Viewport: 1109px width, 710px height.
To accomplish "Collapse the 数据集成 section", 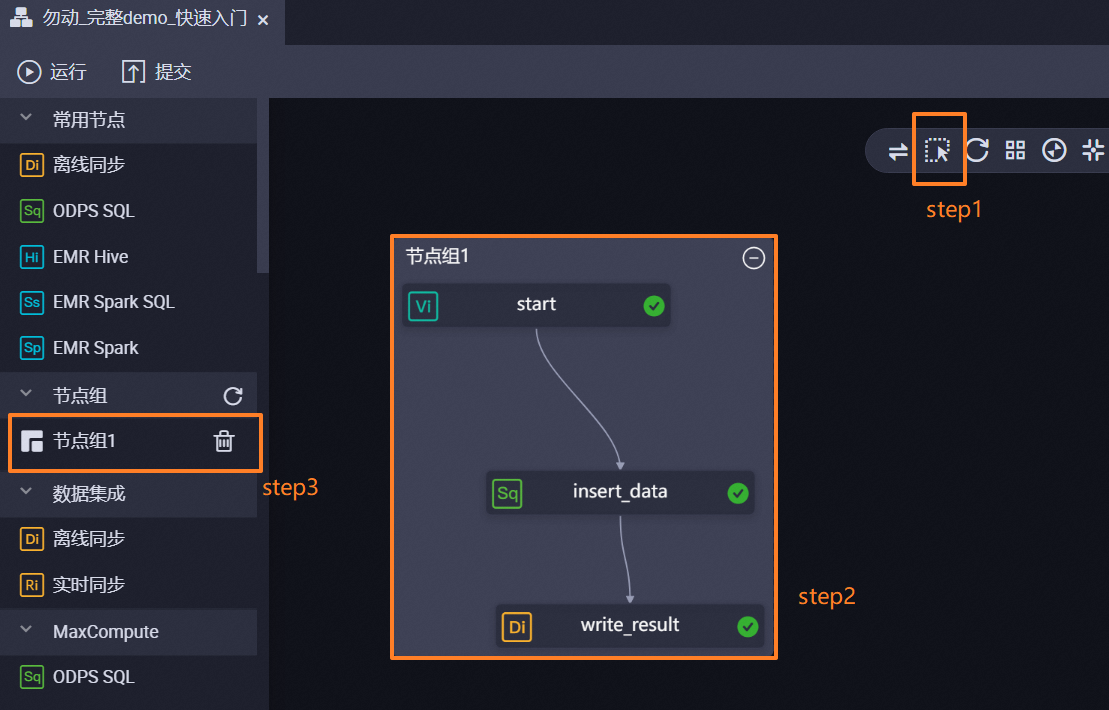I will (x=27, y=493).
